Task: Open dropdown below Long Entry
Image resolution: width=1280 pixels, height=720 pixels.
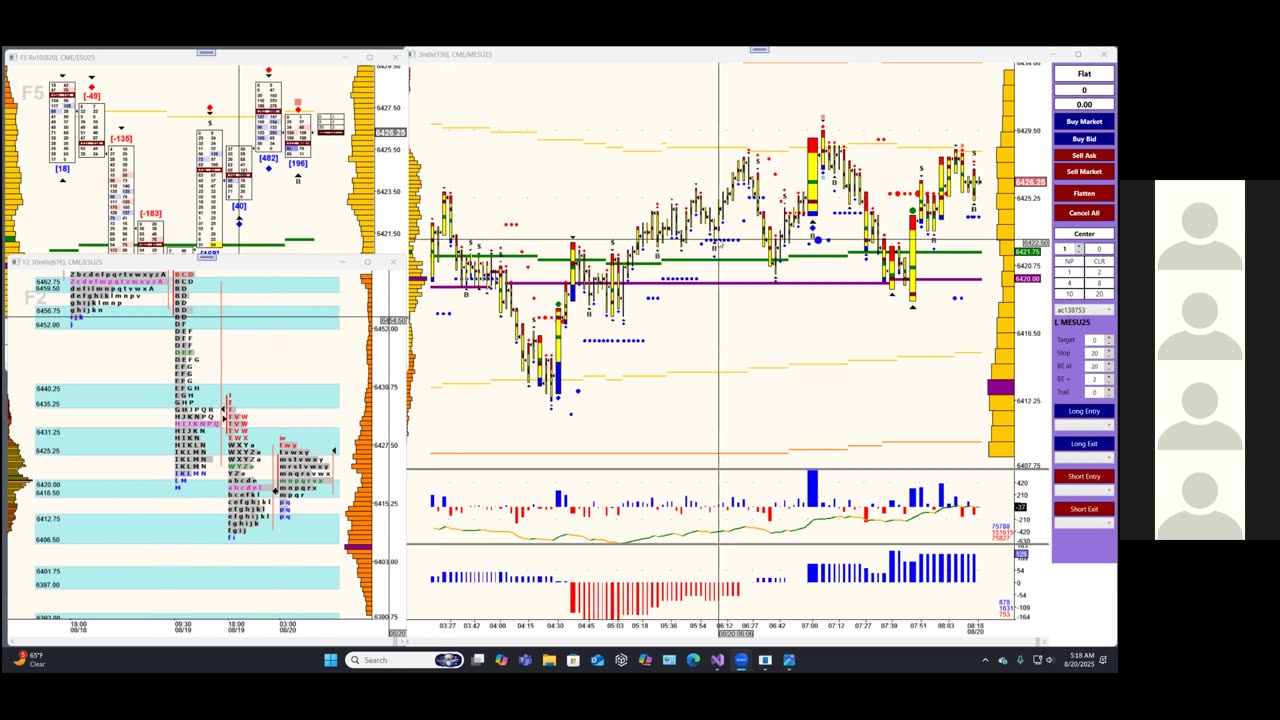Action: tap(1084, 425)
